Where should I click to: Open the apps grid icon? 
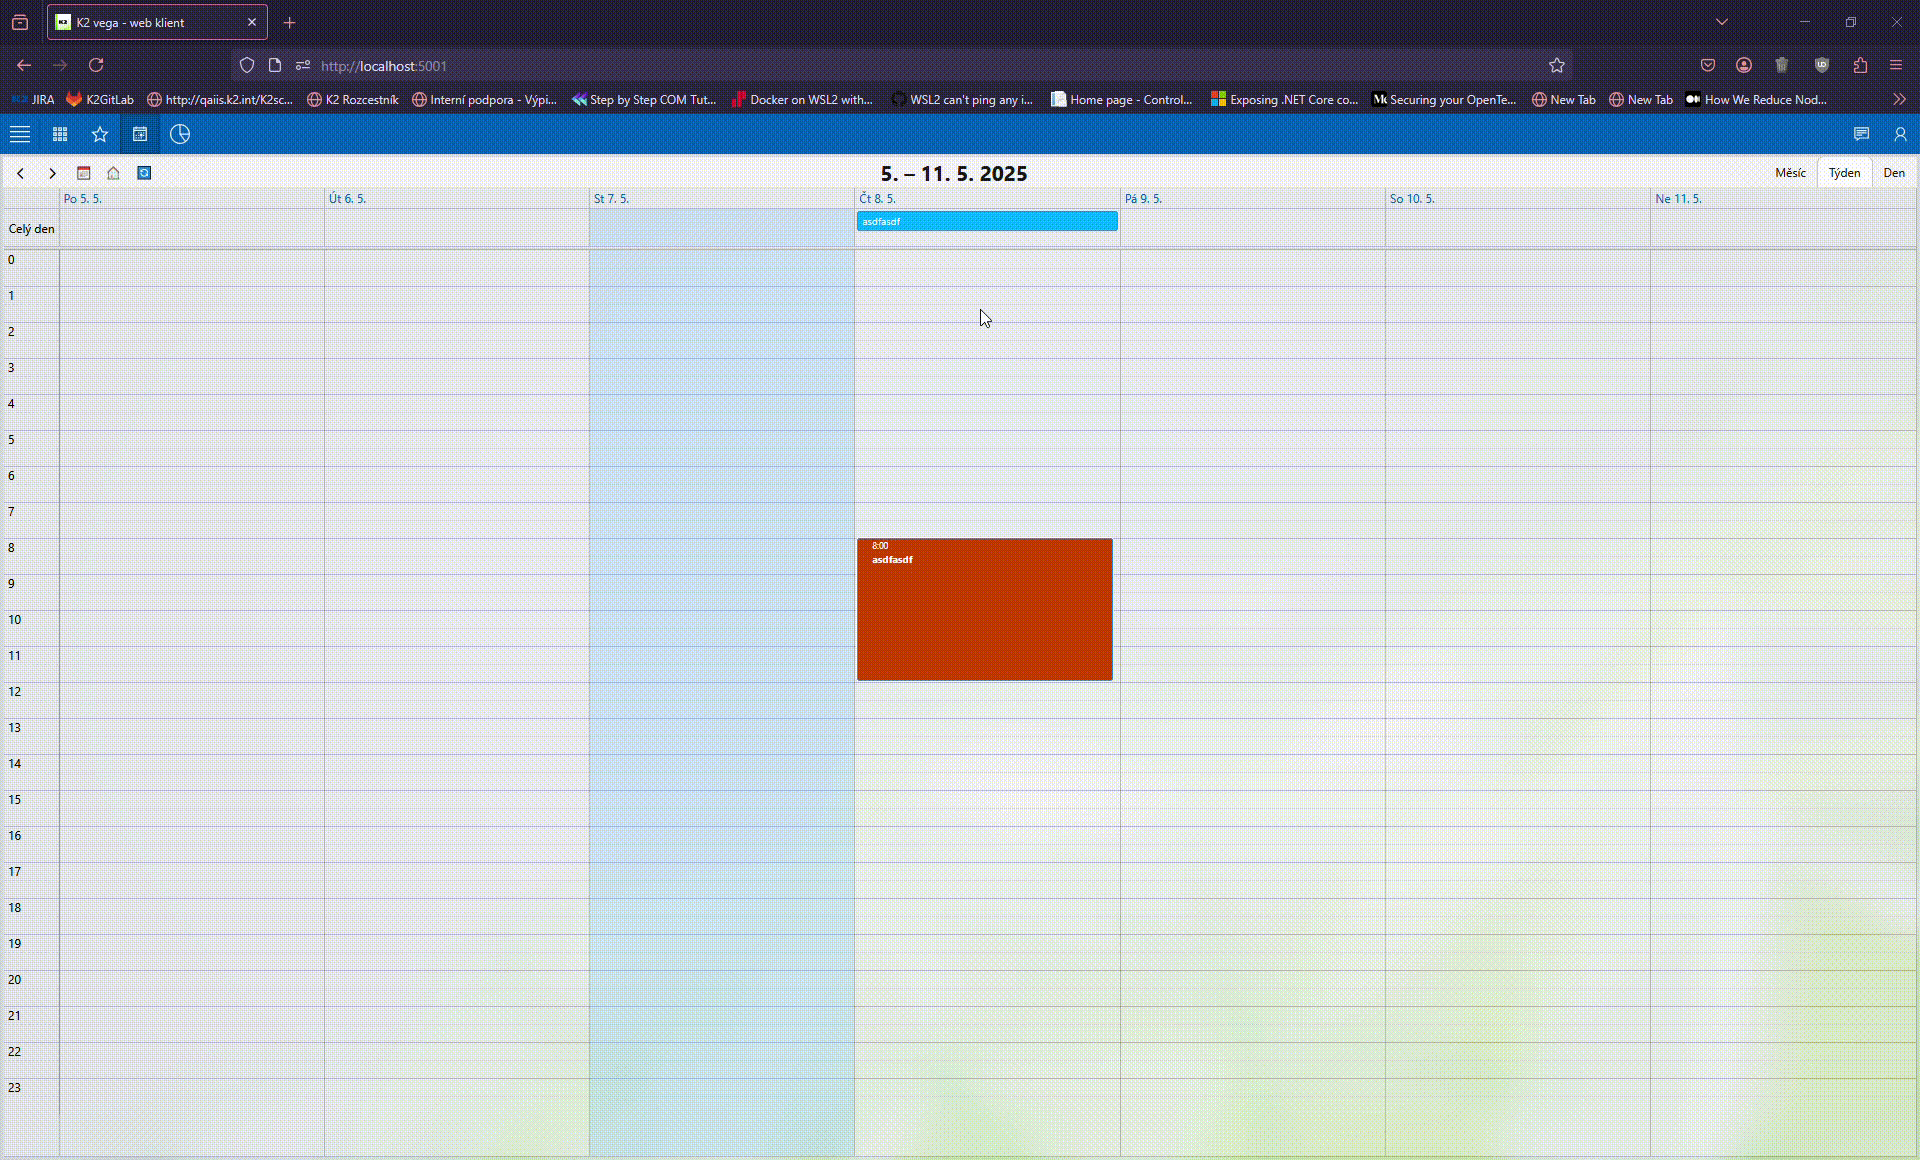(60, 134)
